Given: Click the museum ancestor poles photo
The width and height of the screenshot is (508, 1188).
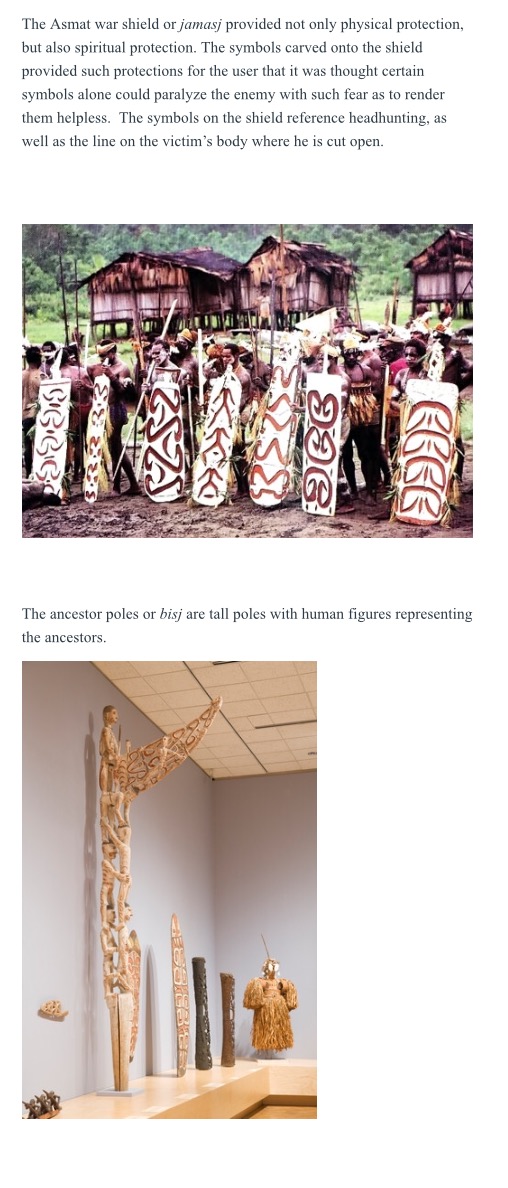Looking at the screenshot, I should pyautogui.click(x=169, y=889).
